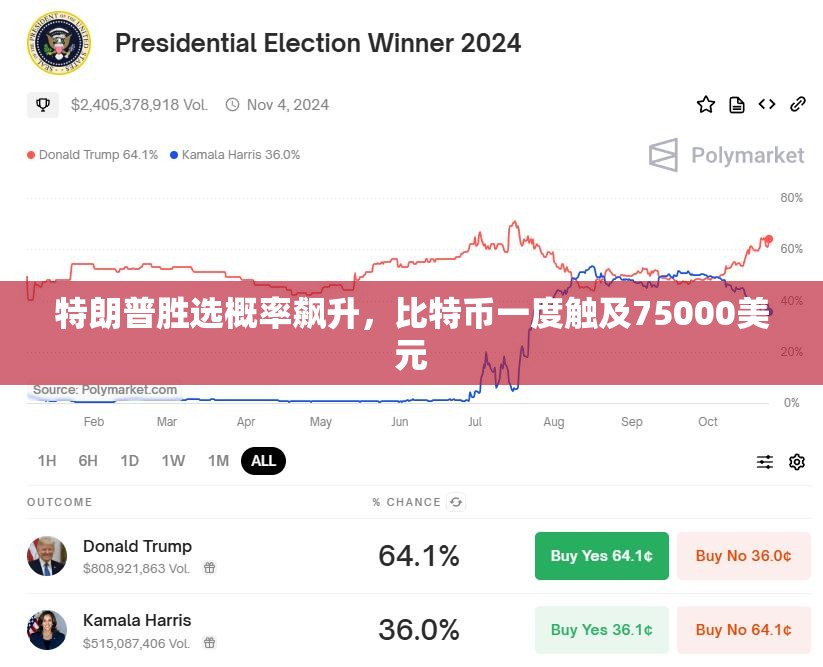
Task: Click Buy Yes 64.1¢ button
Action: tap(602, 556)
